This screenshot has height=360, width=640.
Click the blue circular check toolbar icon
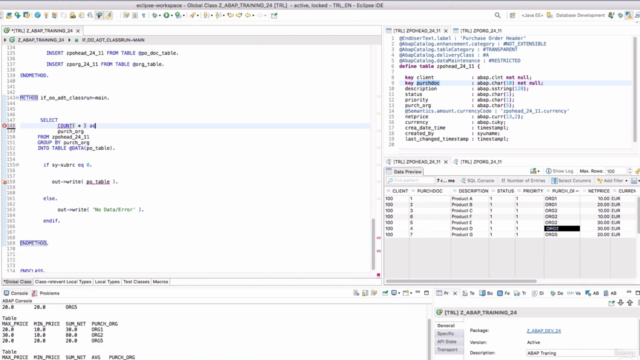coord(38,16)
